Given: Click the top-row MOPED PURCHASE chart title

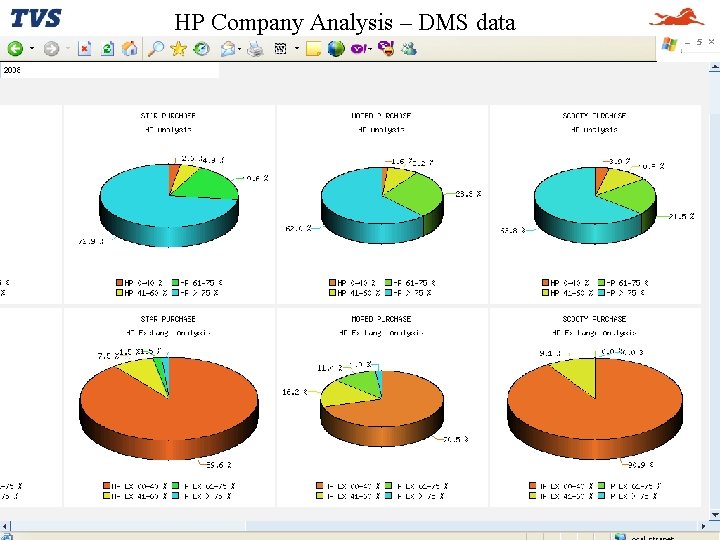Looking at the screenshot, I should click(381, 116).
